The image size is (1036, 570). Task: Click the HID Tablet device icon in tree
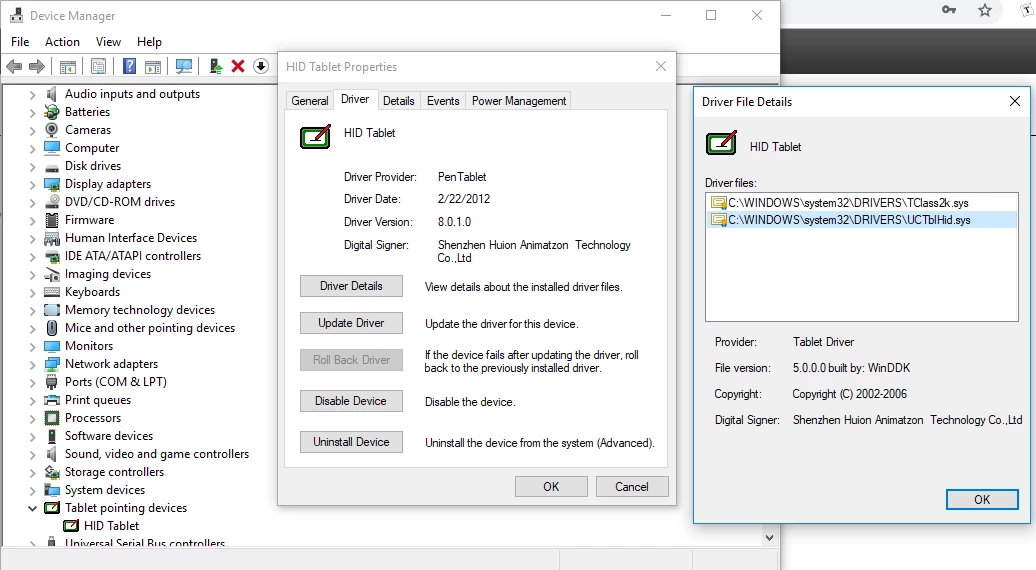point(71,526)
